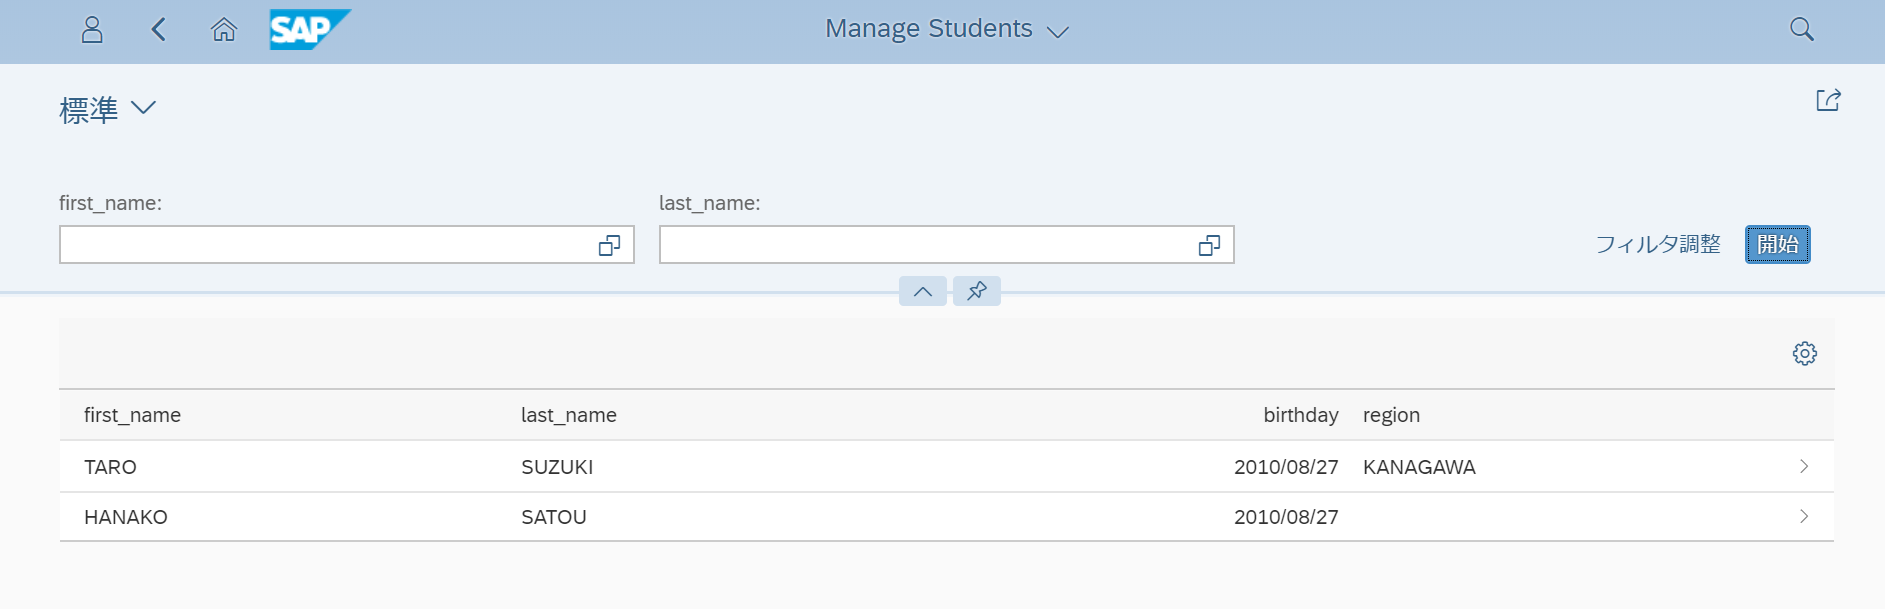Go to the home page icon
This screenshot has height=609, width=1885.
tap(224, 30)
